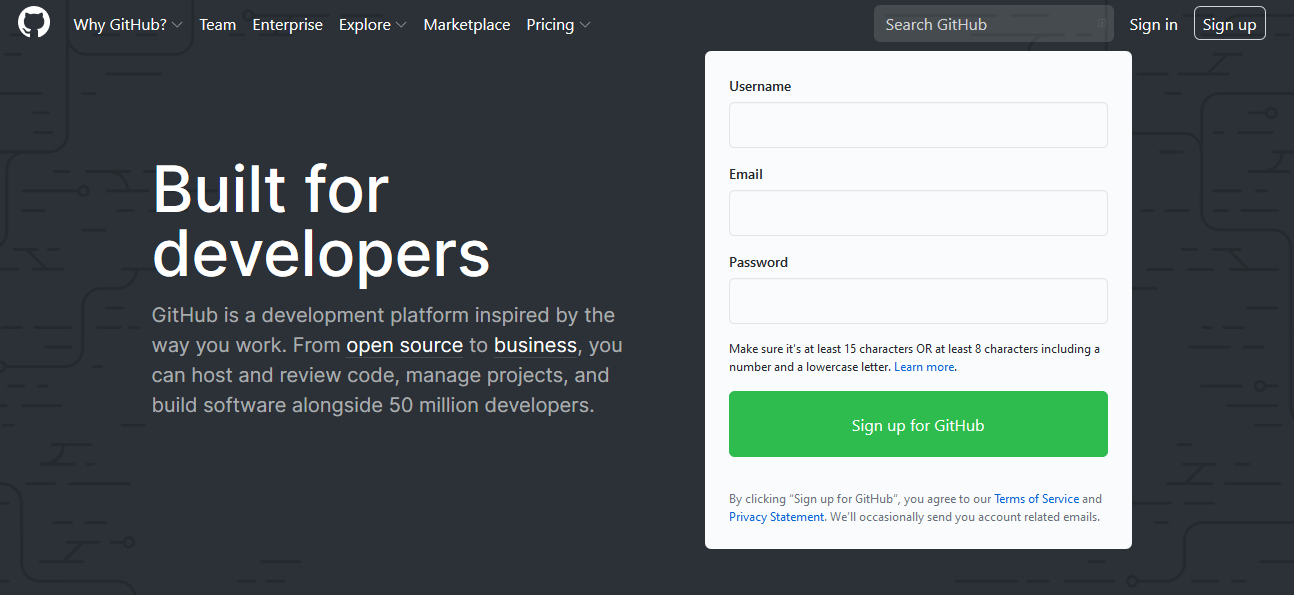1294x595 pixels.
Task: Open the Terms of Service link
Action: [1036, 498]
